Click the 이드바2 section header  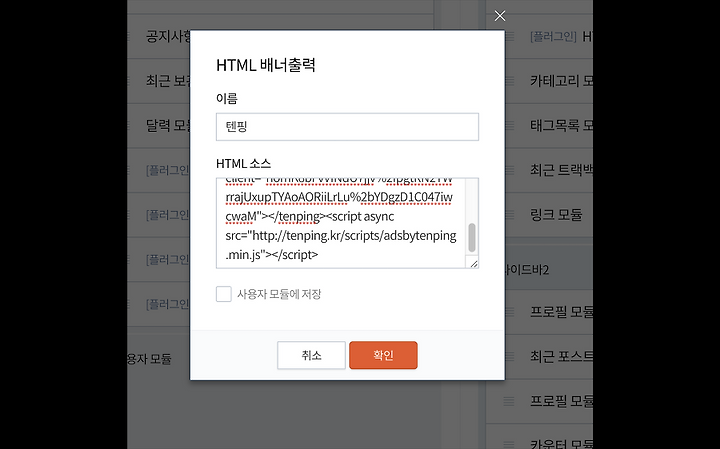[527, 269]
